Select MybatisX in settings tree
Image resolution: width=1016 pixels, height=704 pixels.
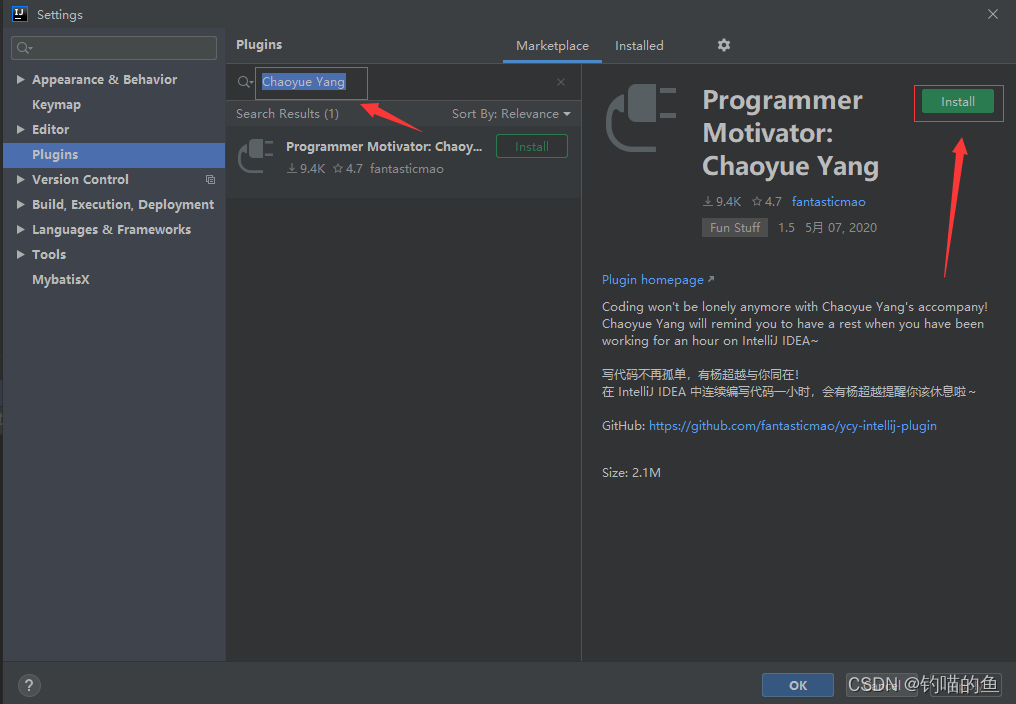[61, 279]
